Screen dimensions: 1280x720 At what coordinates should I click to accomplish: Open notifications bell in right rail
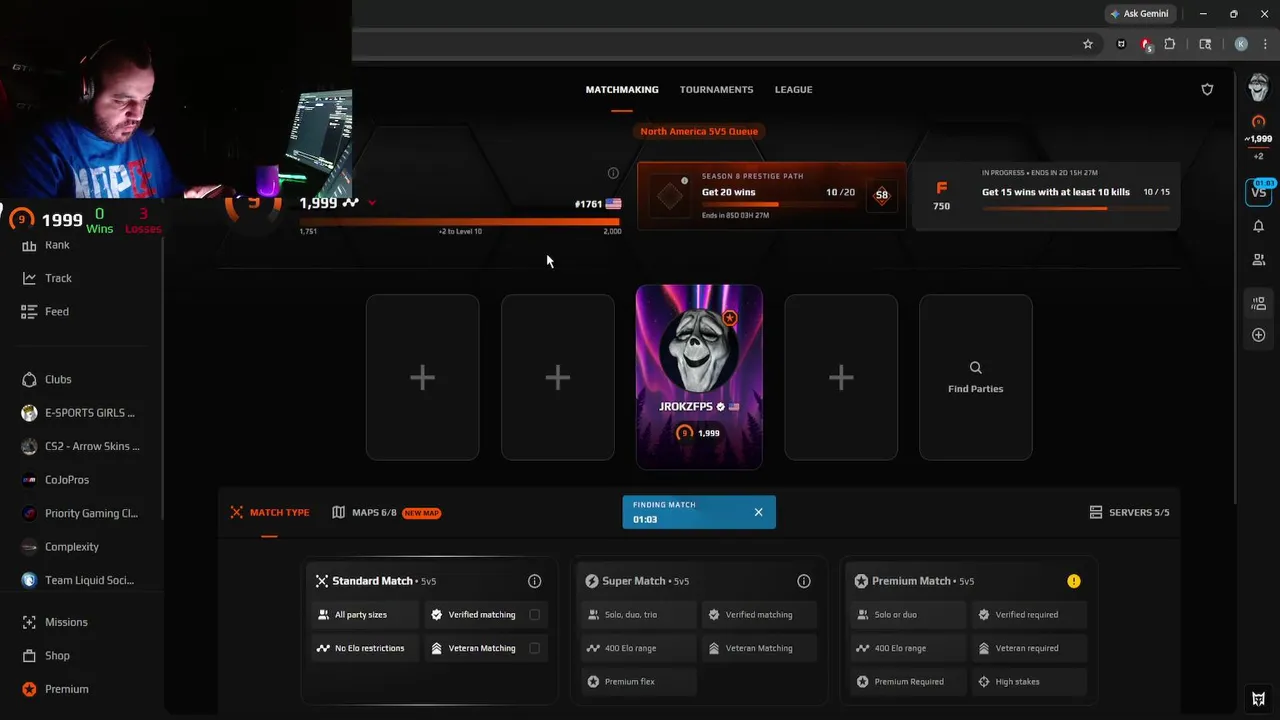tap(1258, 226)
